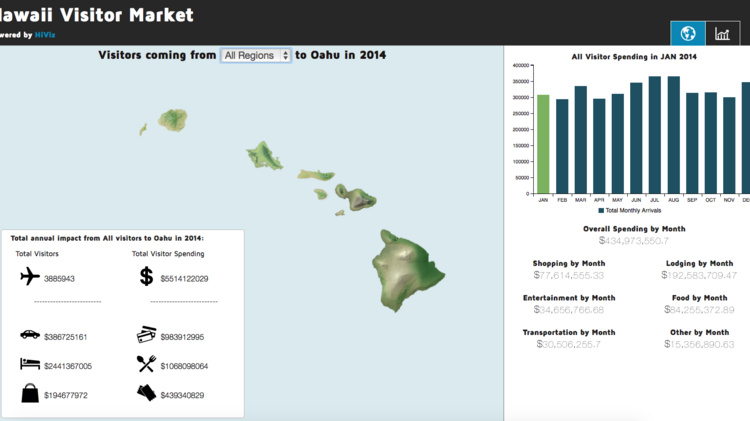
Task: Click the credit cards icon
Action: [147, 335]
